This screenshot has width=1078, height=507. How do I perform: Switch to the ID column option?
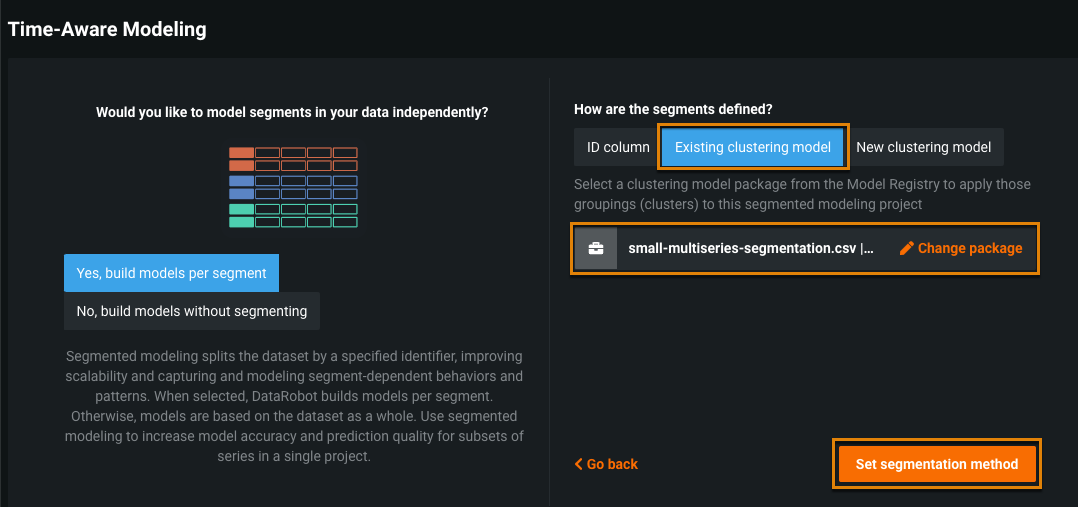(617, 147)
